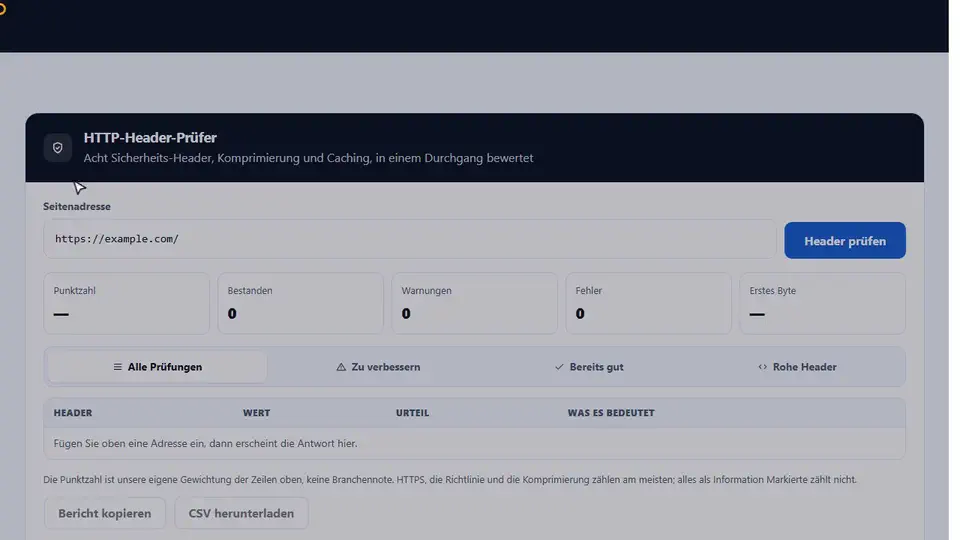Click the 'Acht Sicherheits-Header' subtitle text

(308, 158)
